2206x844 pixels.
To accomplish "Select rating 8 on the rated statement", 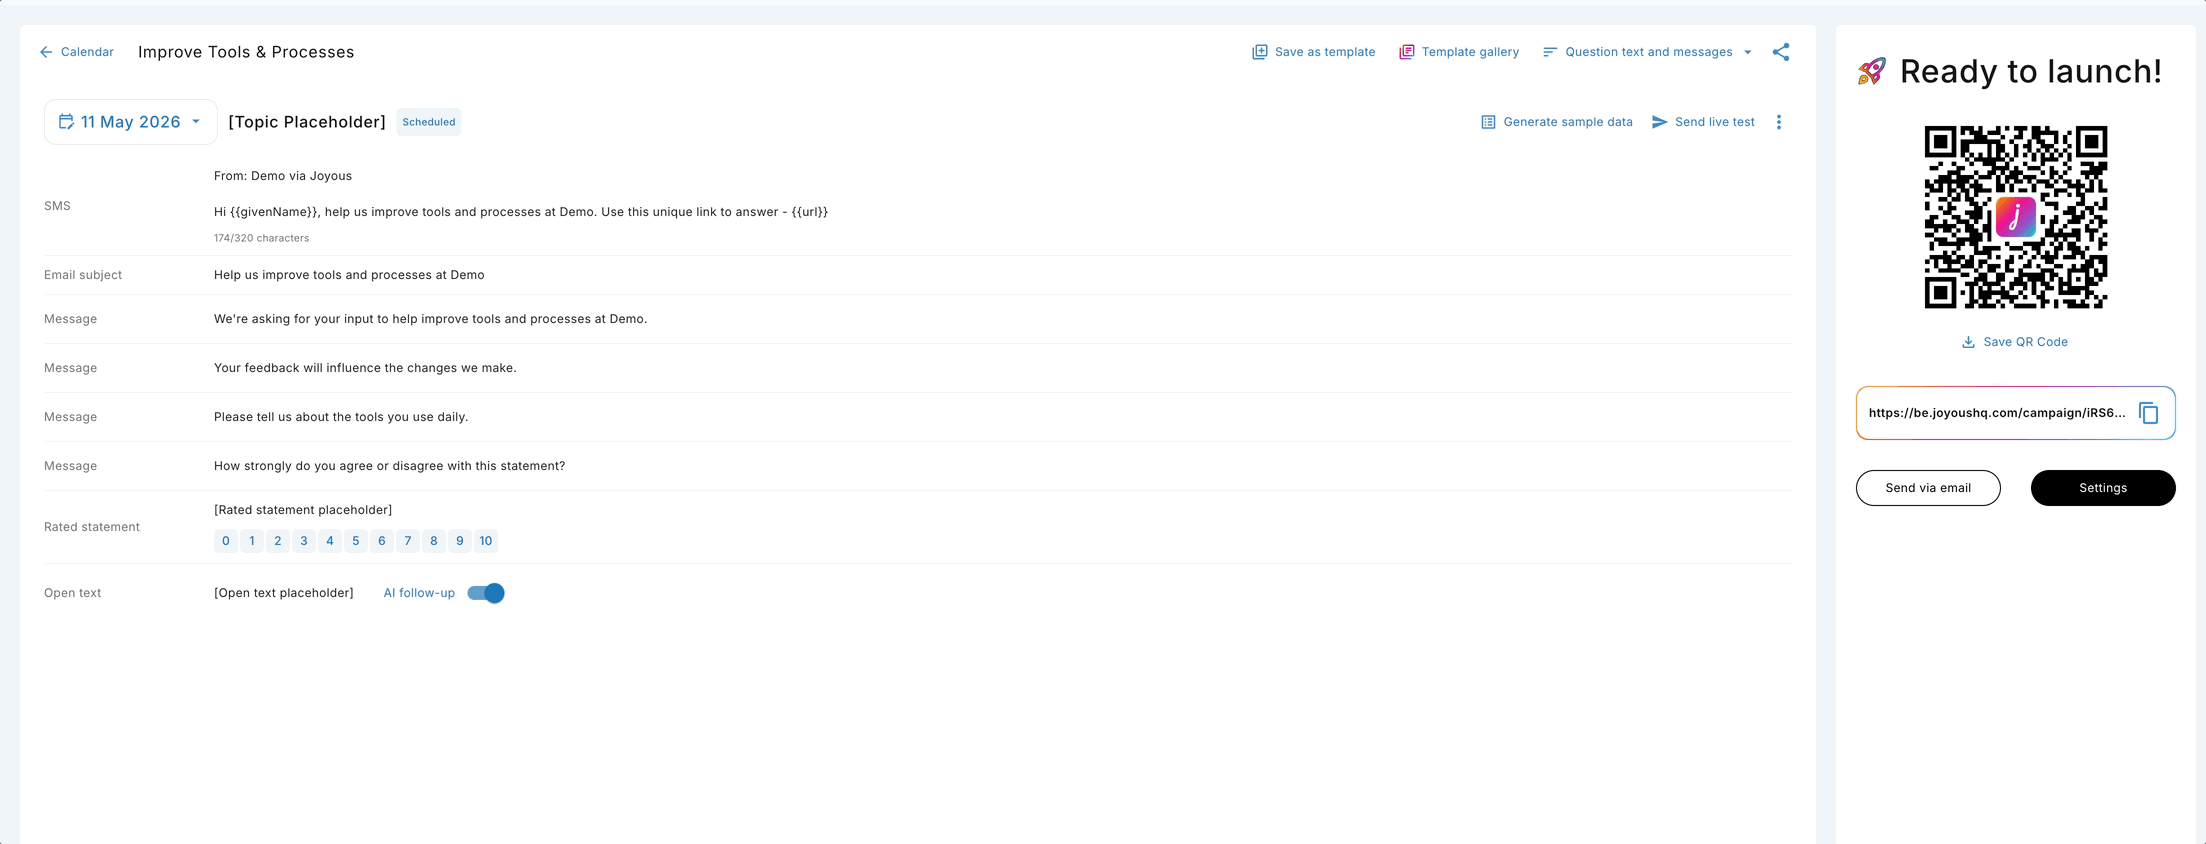I will pyautogui.click(x=434, y=541).
